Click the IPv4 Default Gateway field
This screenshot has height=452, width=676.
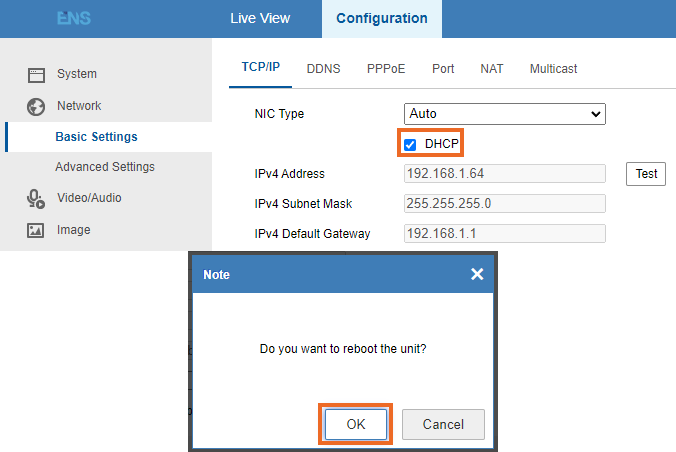click(x=505, y=234)
